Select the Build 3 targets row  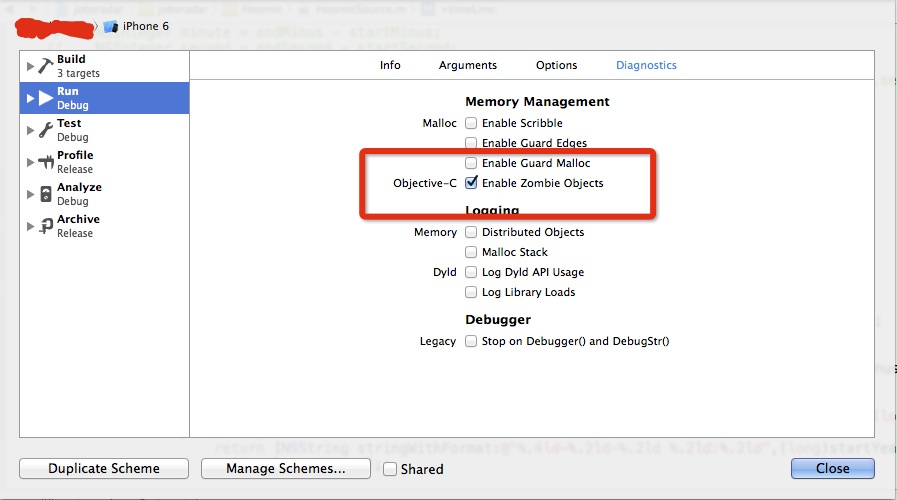tap(105, 66)
